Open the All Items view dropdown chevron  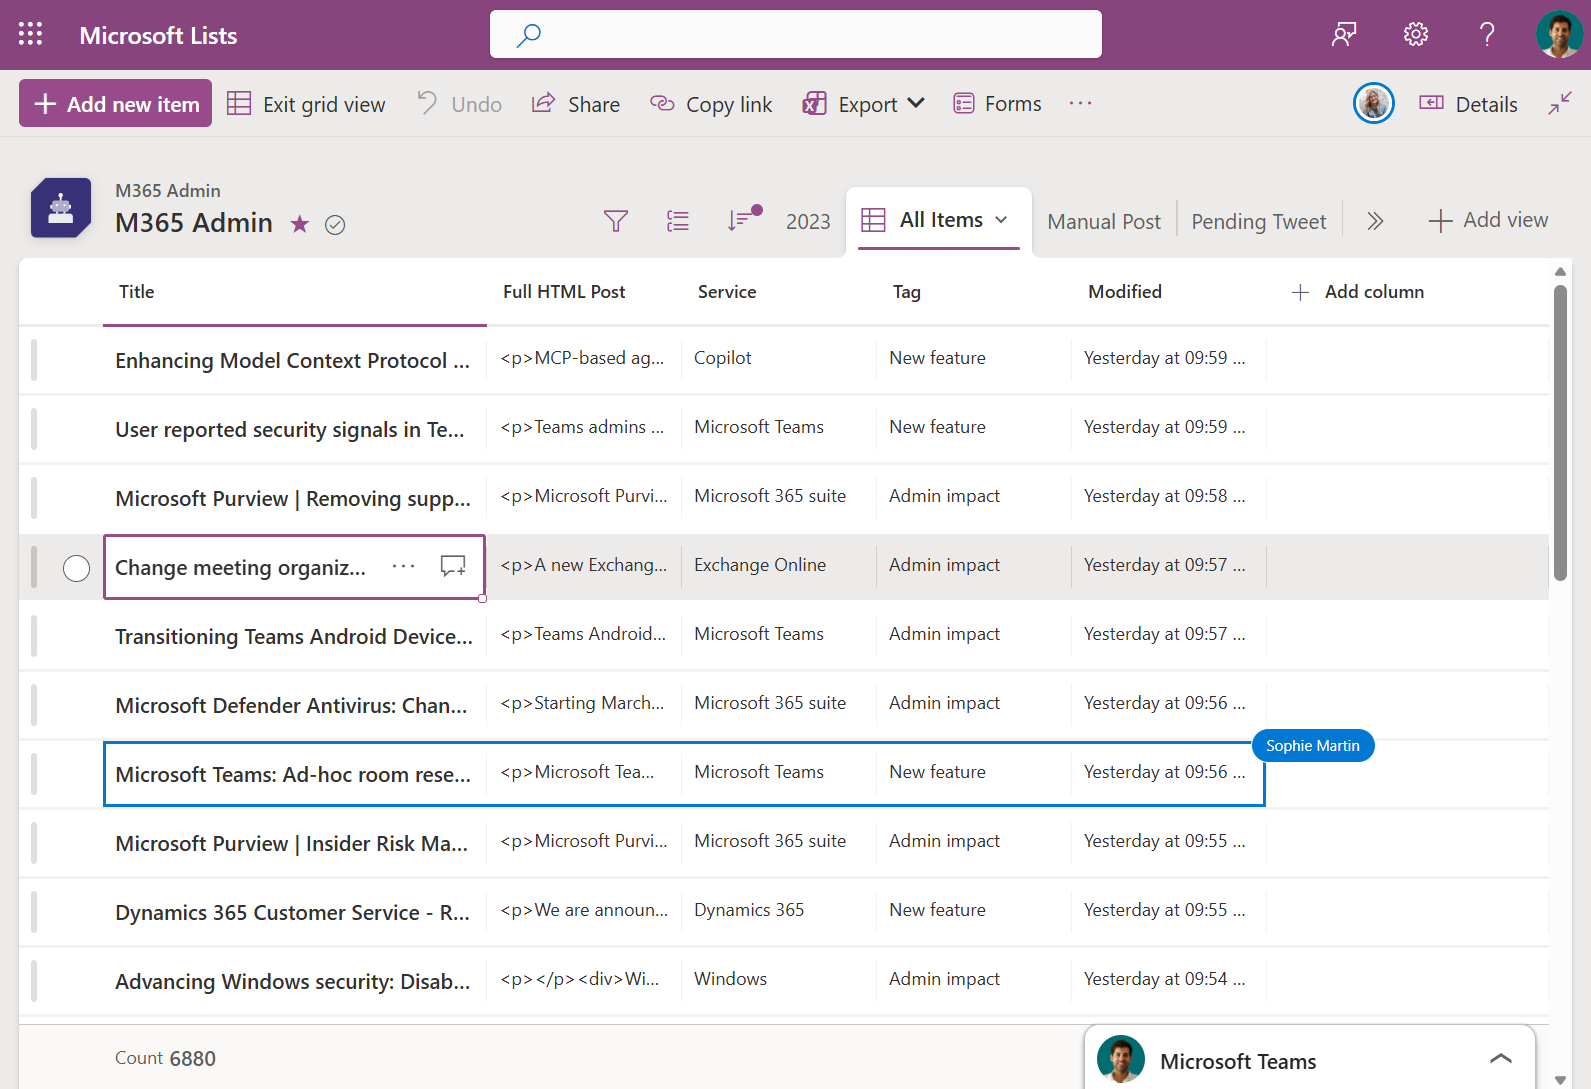click(x=1001, y=220)
